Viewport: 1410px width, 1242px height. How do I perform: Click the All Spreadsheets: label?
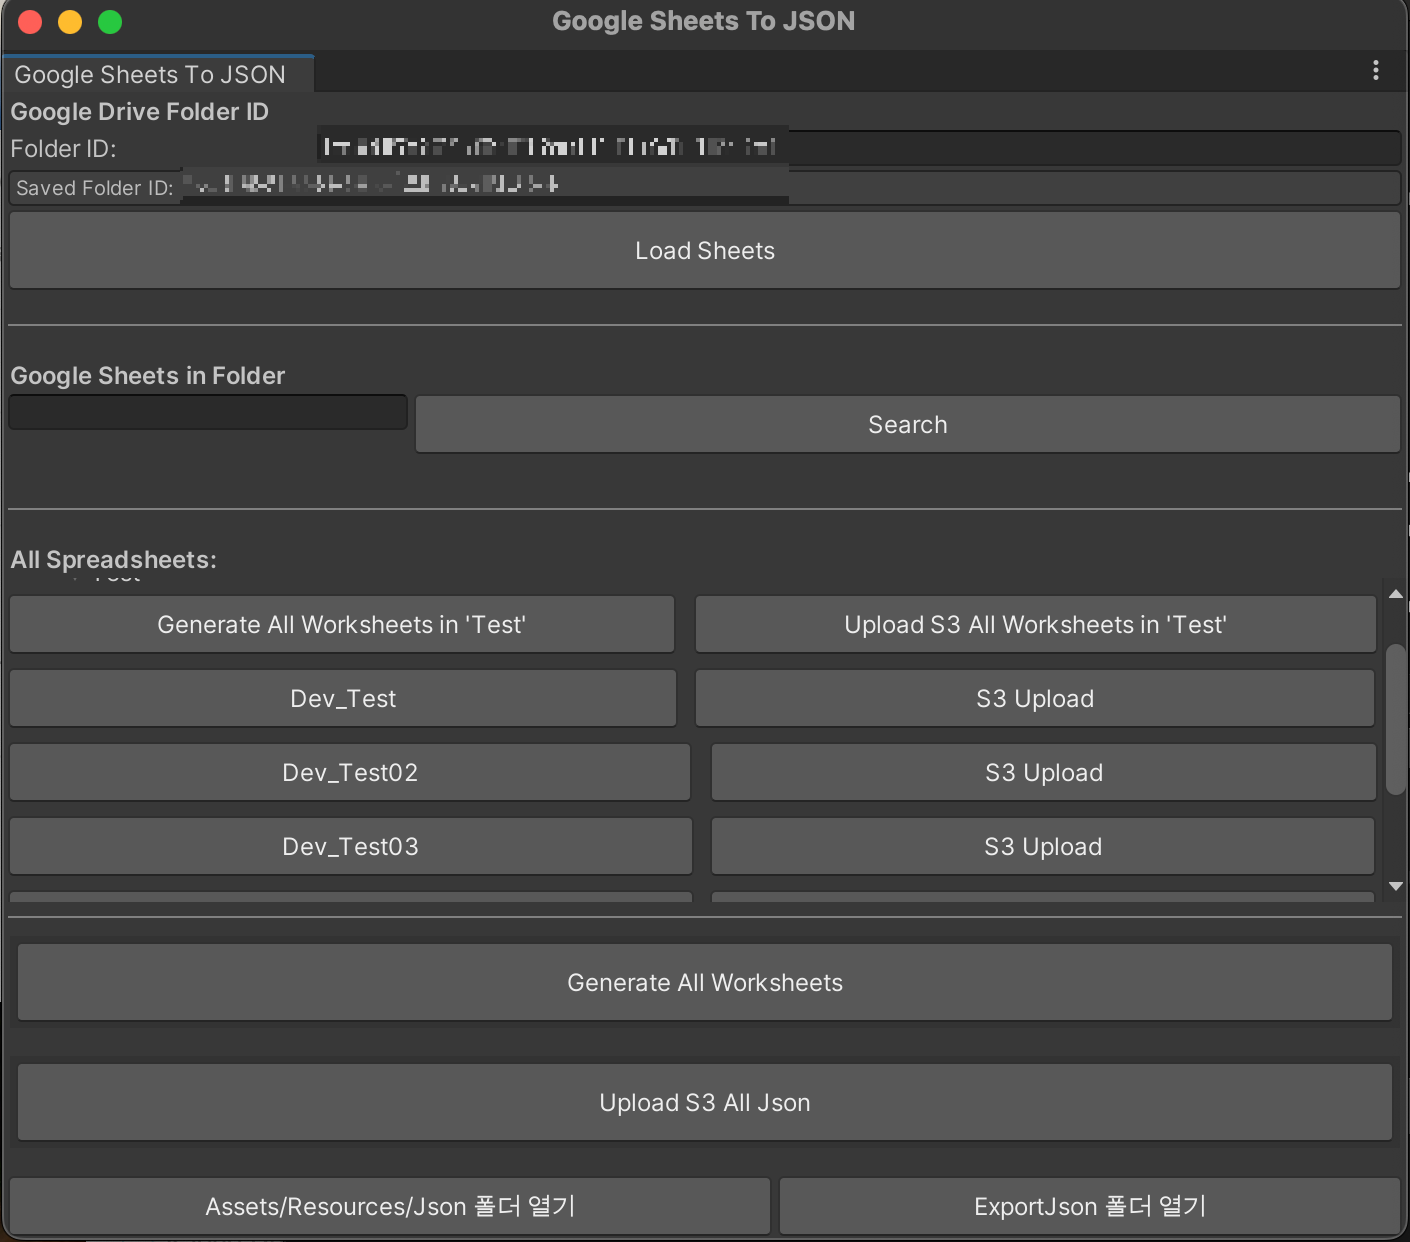(114, 560)
